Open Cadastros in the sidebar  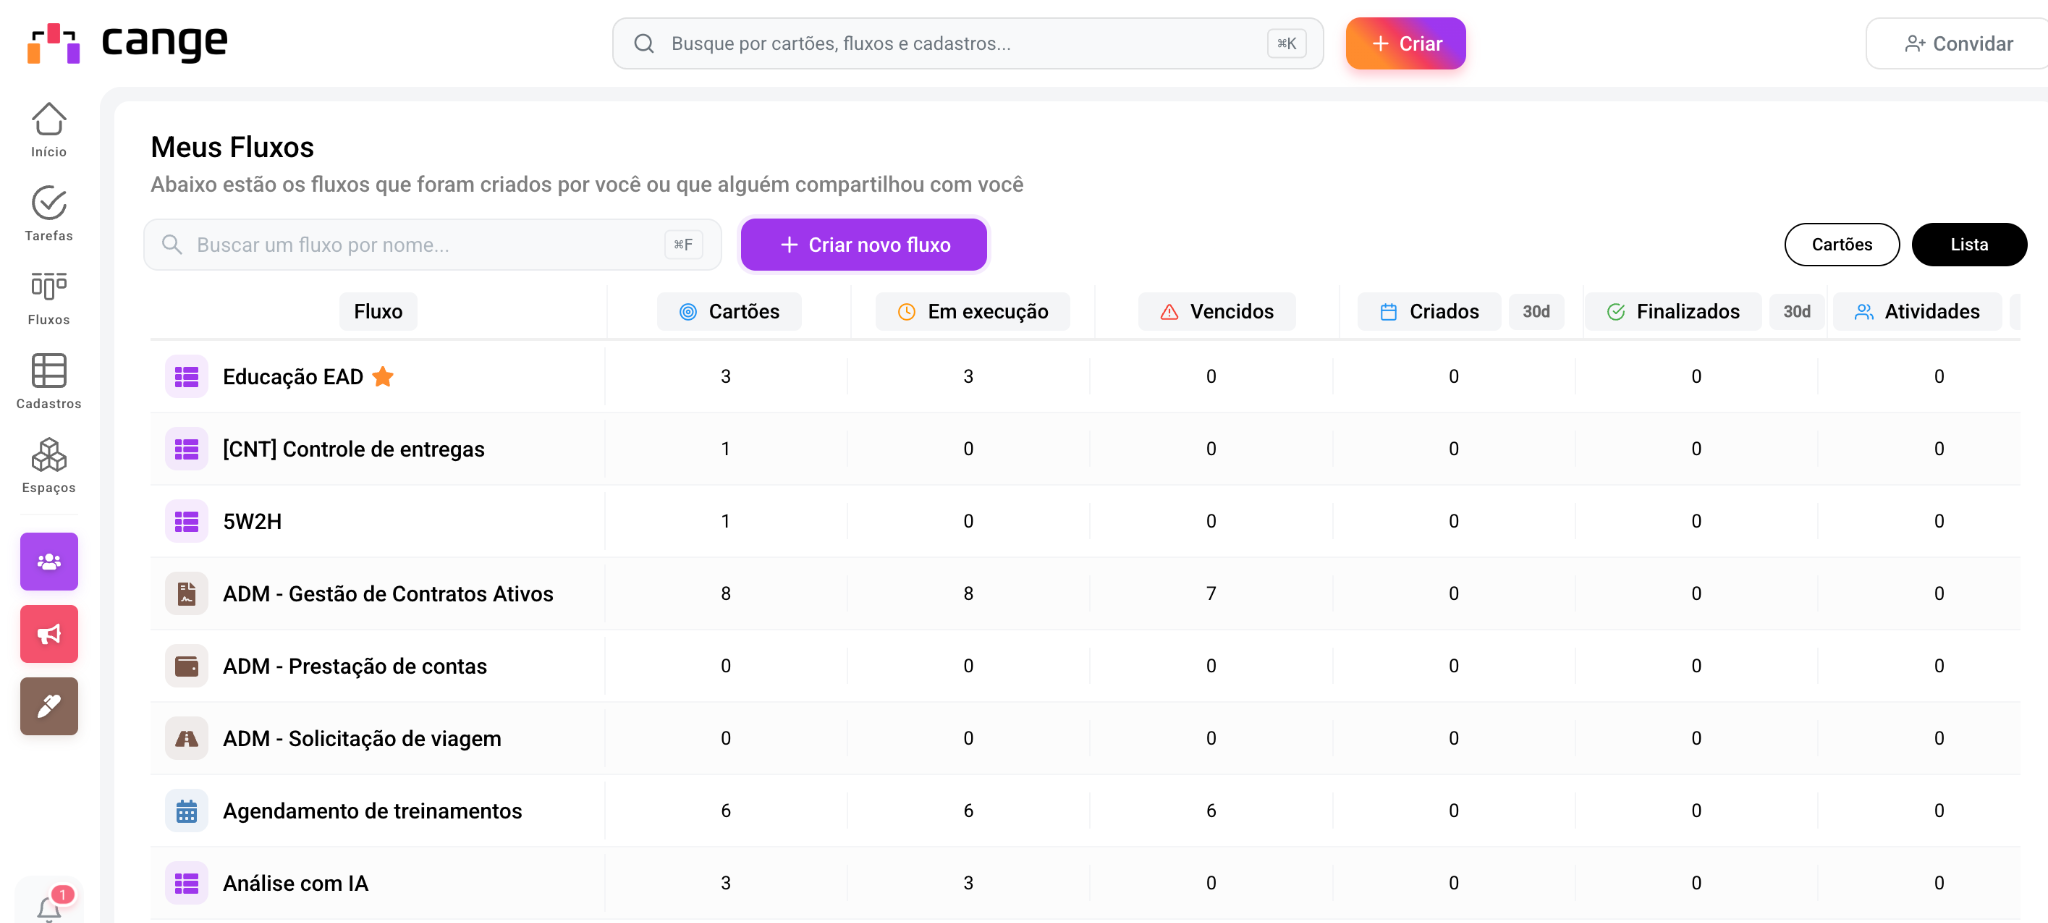(x=48, y=382)
